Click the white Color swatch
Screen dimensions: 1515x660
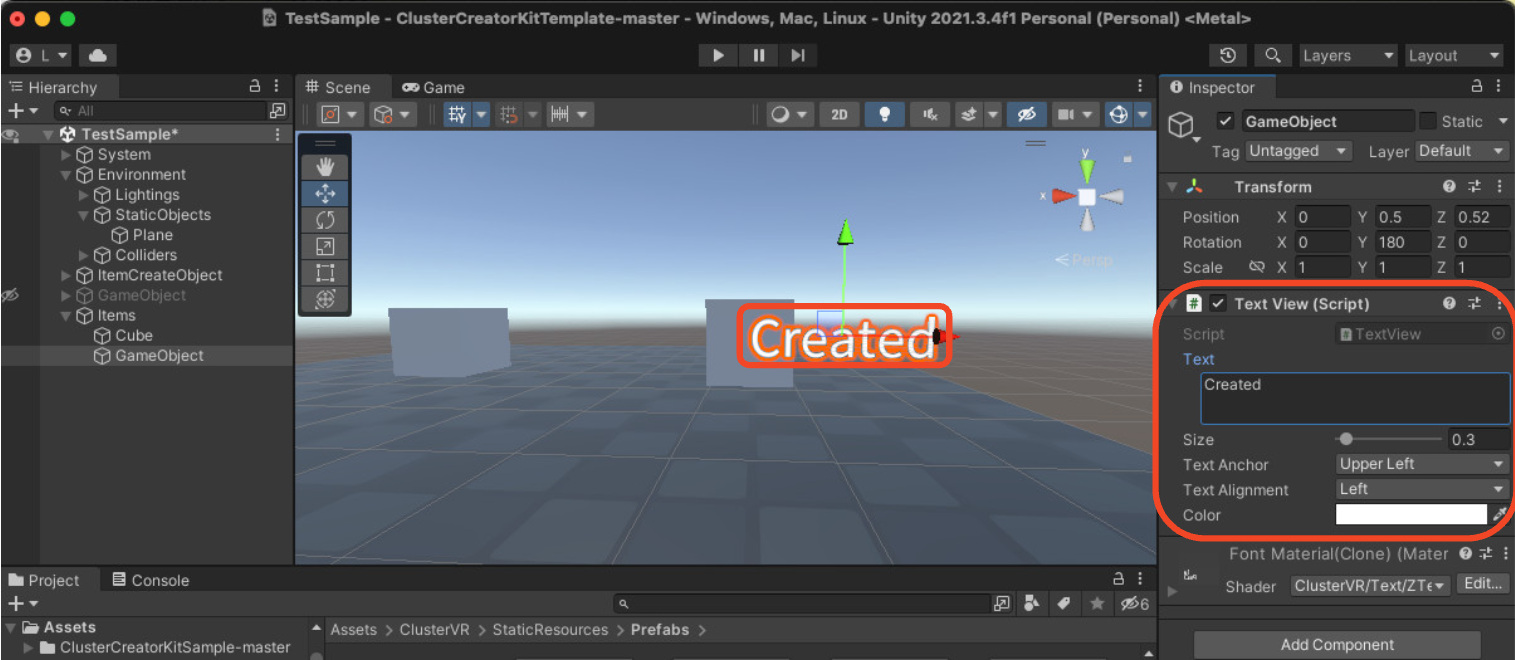(x=1411, y=515)
